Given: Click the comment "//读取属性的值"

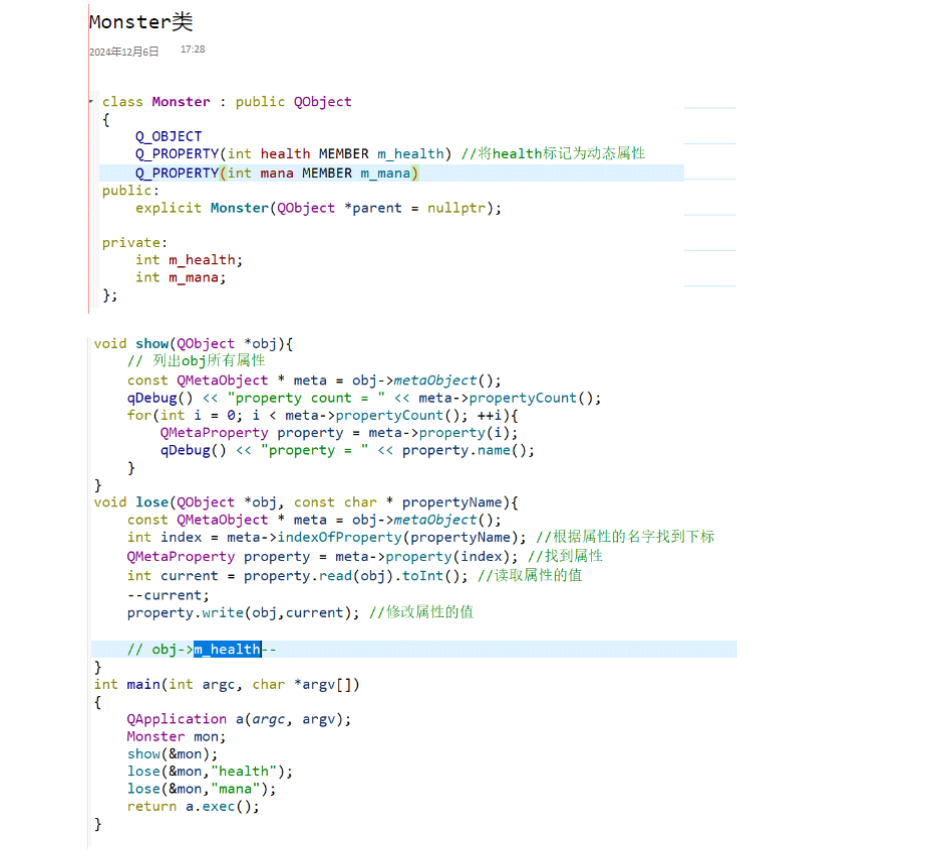Looking at the screenshot, I should pos(530,575).
